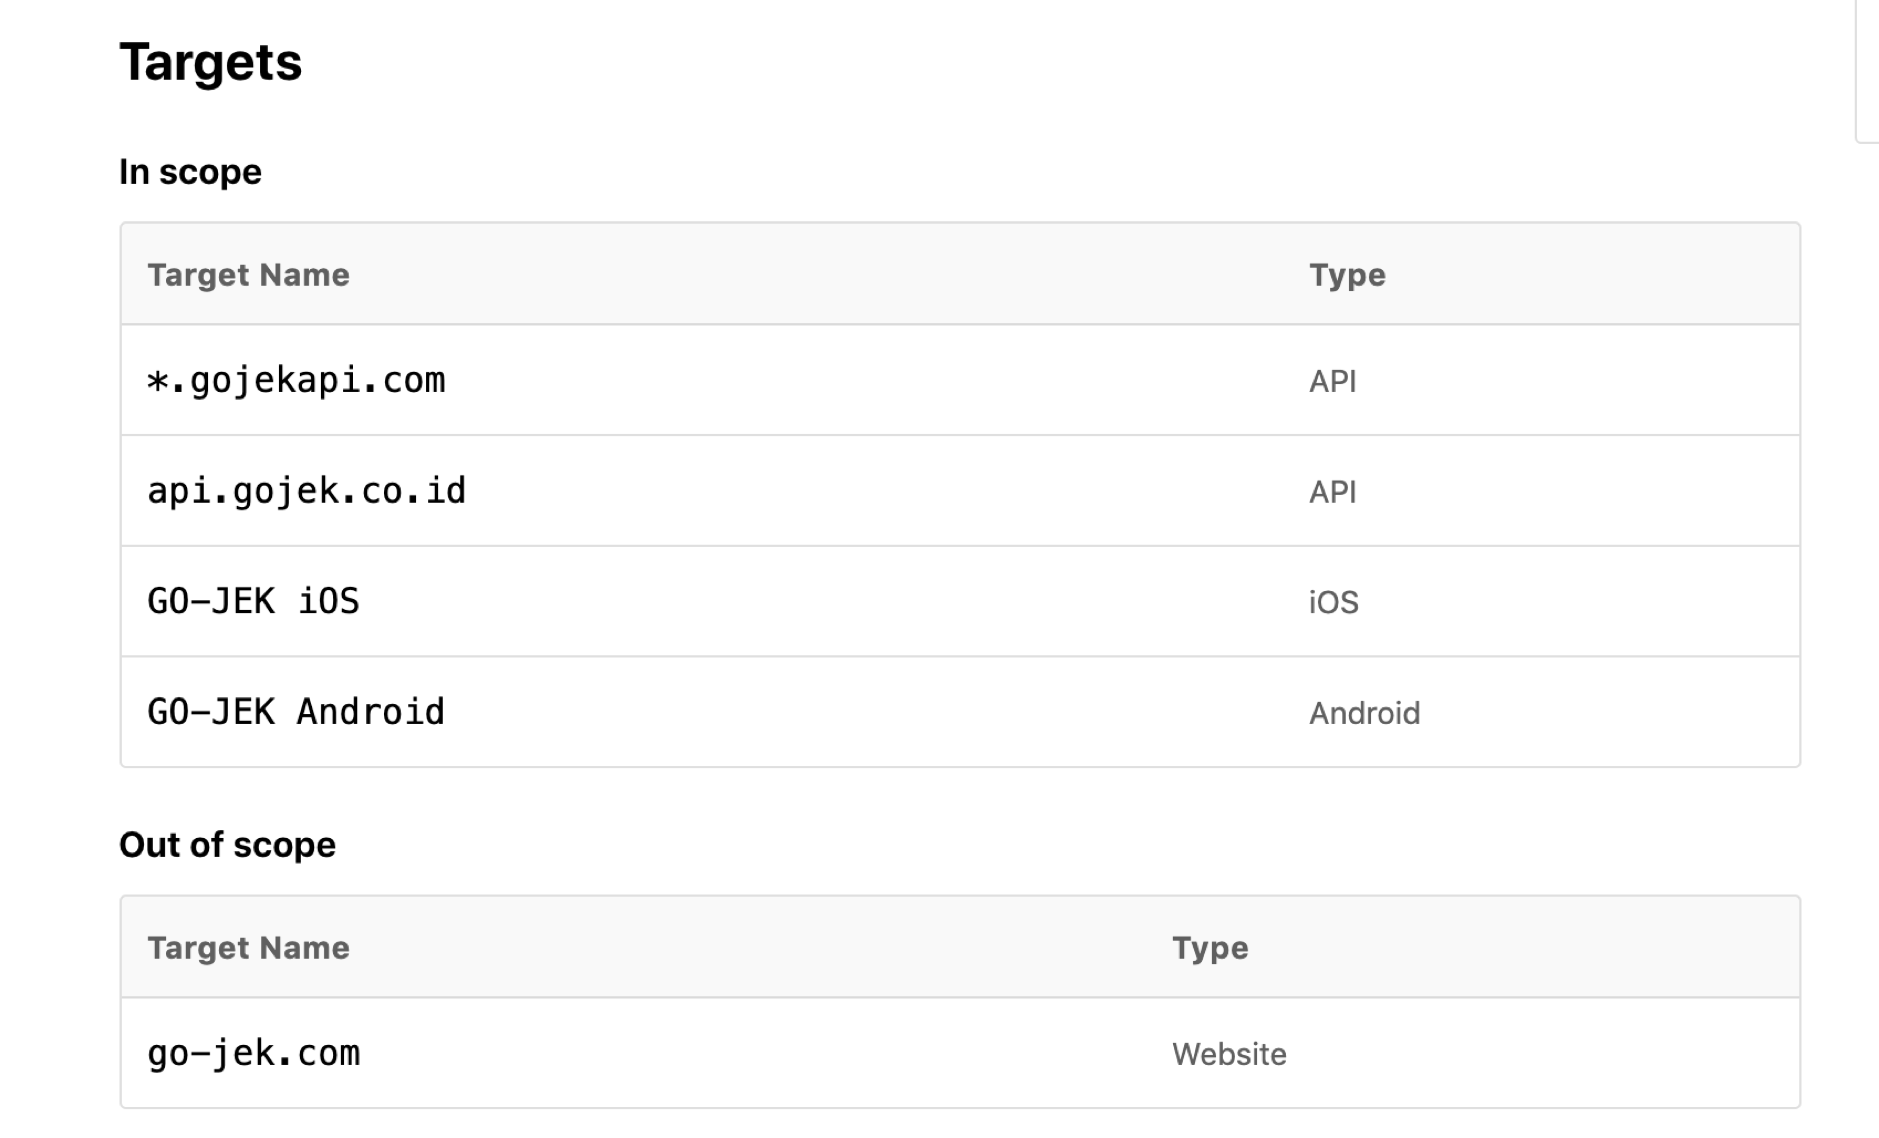Select the api.gojek.co.id target name
Image resolution: width=1879 pixels, height=1138 pixels.
tap(306, 491)
